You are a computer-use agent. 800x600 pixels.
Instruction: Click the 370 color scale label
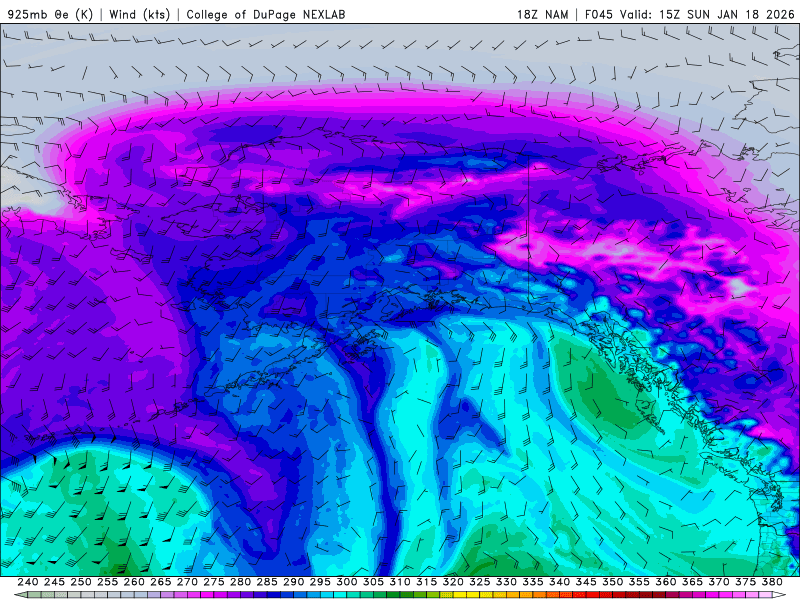(x=719, y=582)
